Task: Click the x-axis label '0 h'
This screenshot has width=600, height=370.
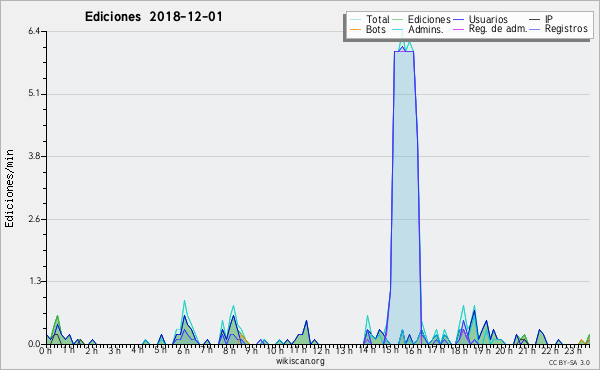Action: [x=46, y=351]
